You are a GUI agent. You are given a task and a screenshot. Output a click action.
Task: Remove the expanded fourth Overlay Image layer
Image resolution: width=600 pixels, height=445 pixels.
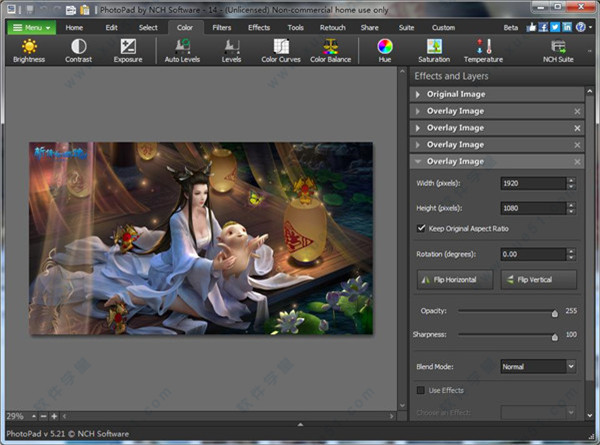tap(577, 162)
